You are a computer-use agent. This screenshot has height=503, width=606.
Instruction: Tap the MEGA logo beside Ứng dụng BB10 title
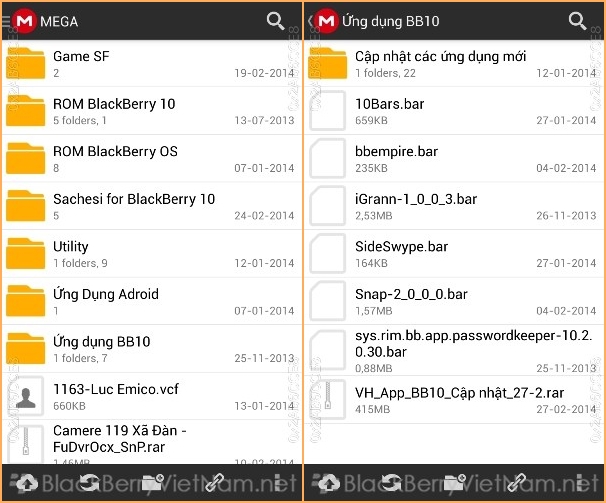click(326, 21)
